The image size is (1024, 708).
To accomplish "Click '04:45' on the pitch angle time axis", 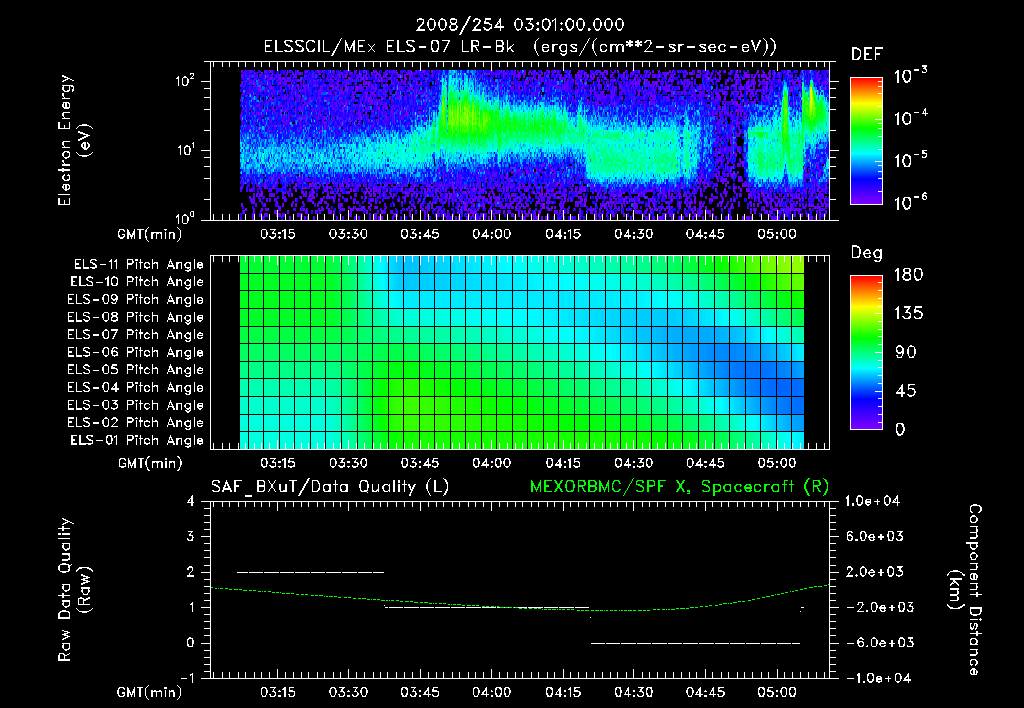I will [x=705, y=463].
